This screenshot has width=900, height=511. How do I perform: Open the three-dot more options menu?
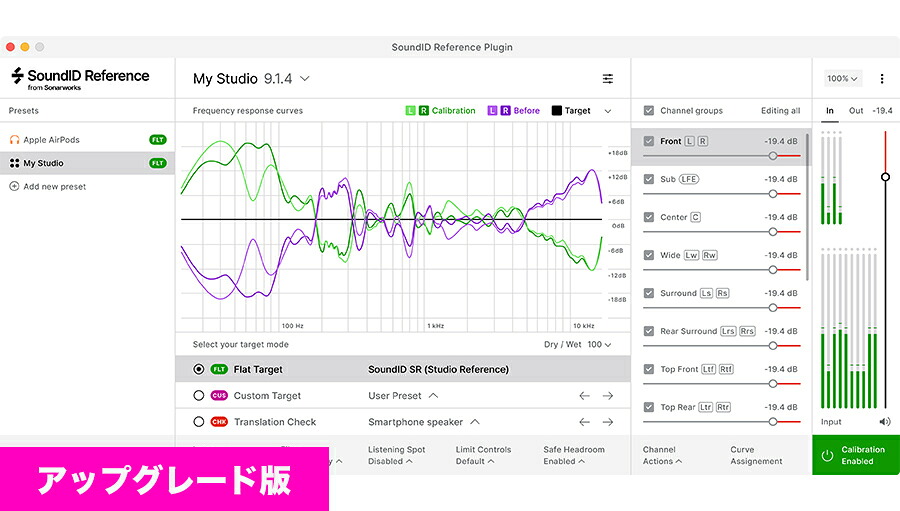click(882, 79)
